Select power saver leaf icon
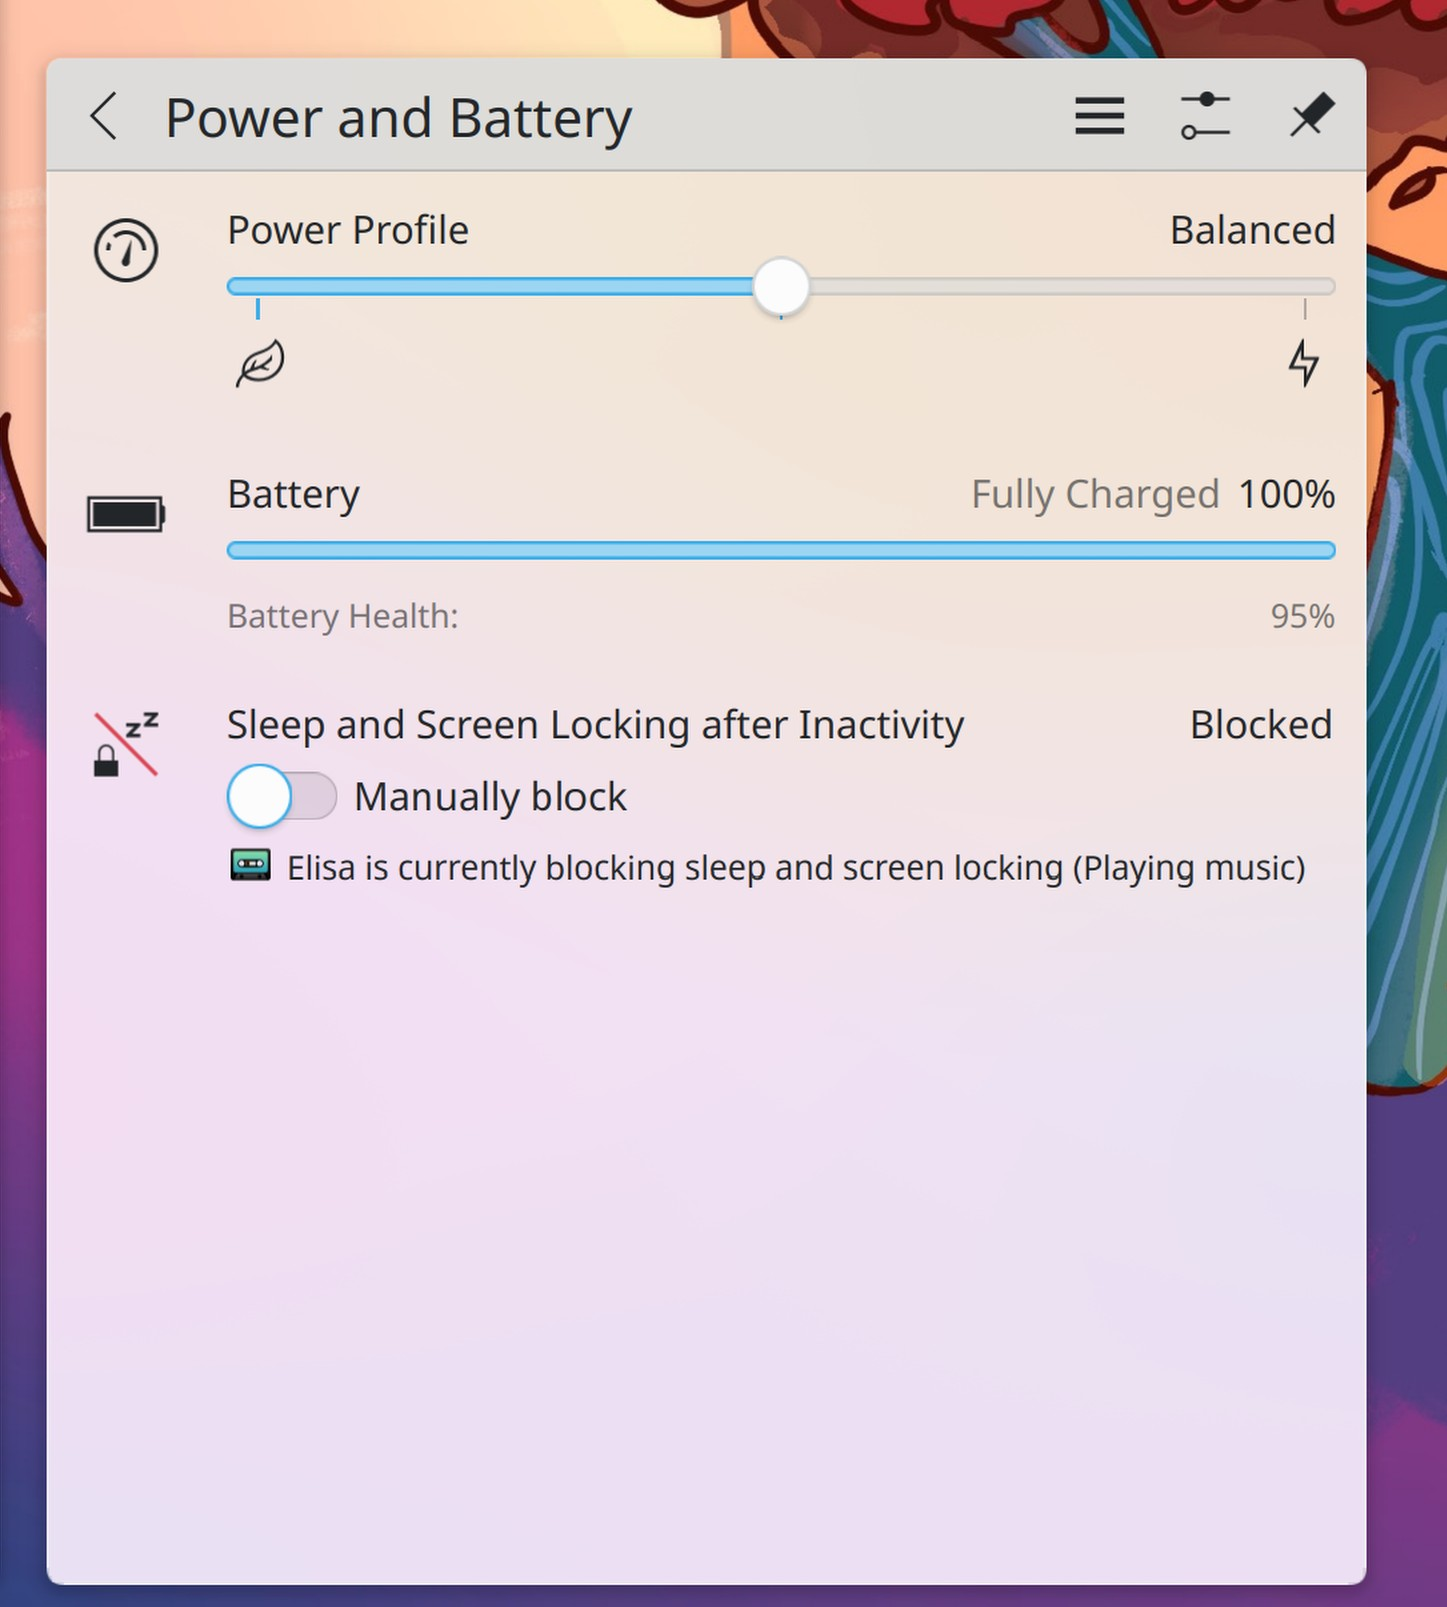Viewport: 1447px width, 1607px height. pos(260,363)
